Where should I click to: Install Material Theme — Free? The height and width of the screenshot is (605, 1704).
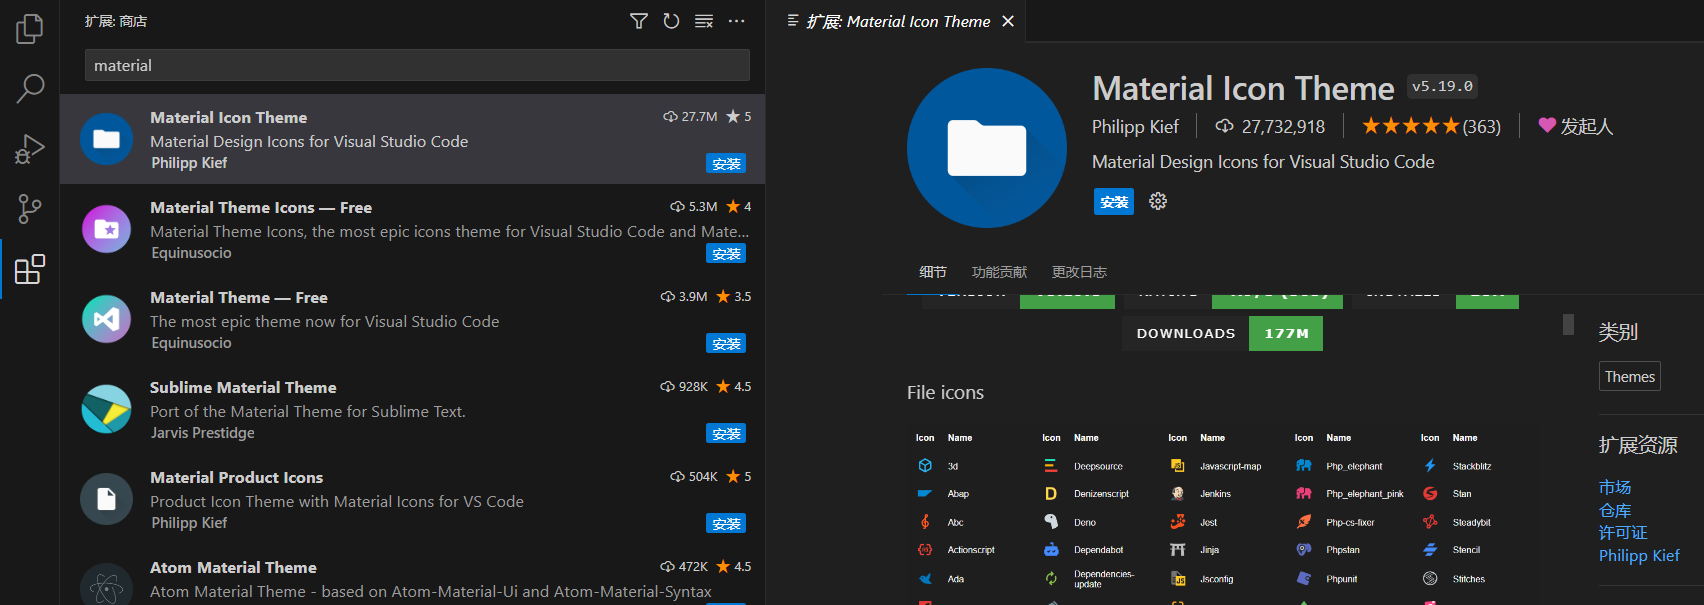pyautogui.click(x=726, y=344)
